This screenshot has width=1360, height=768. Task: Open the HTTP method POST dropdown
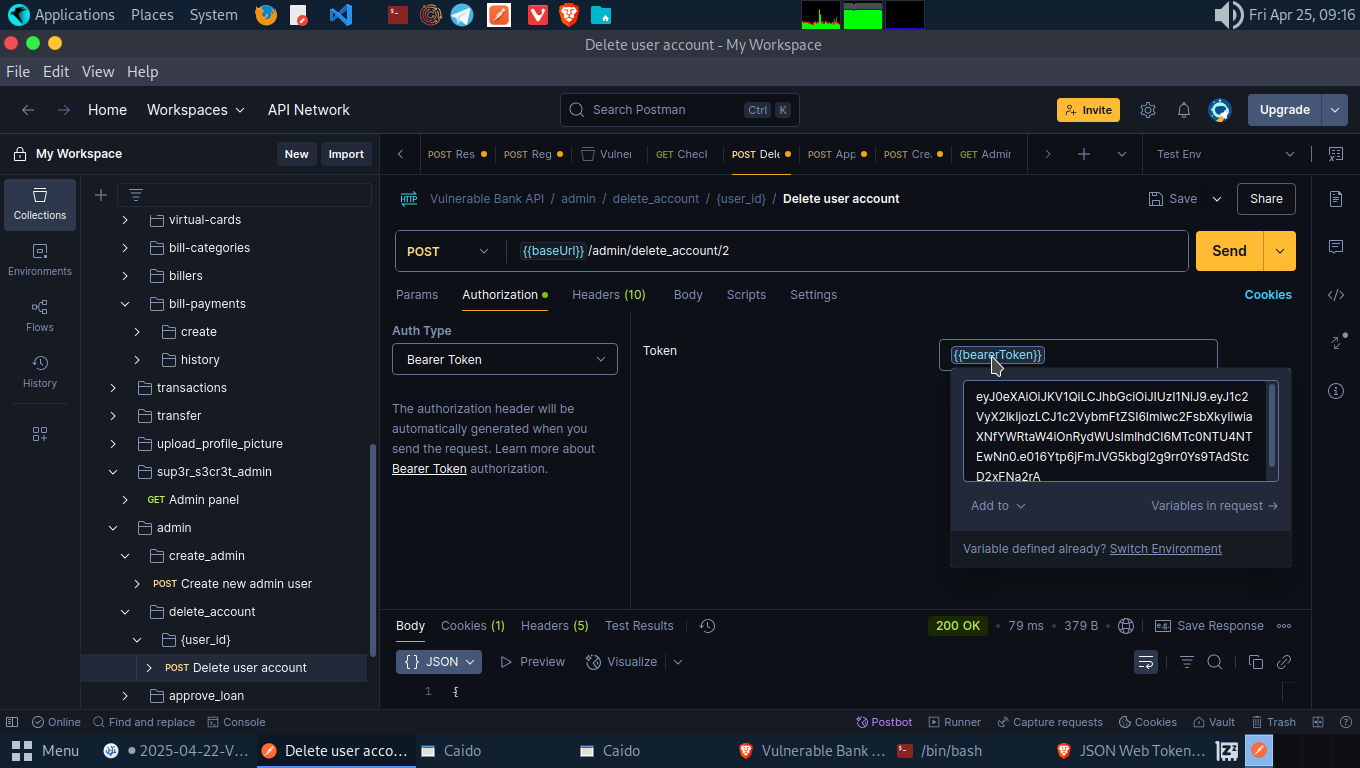(449, 251)
